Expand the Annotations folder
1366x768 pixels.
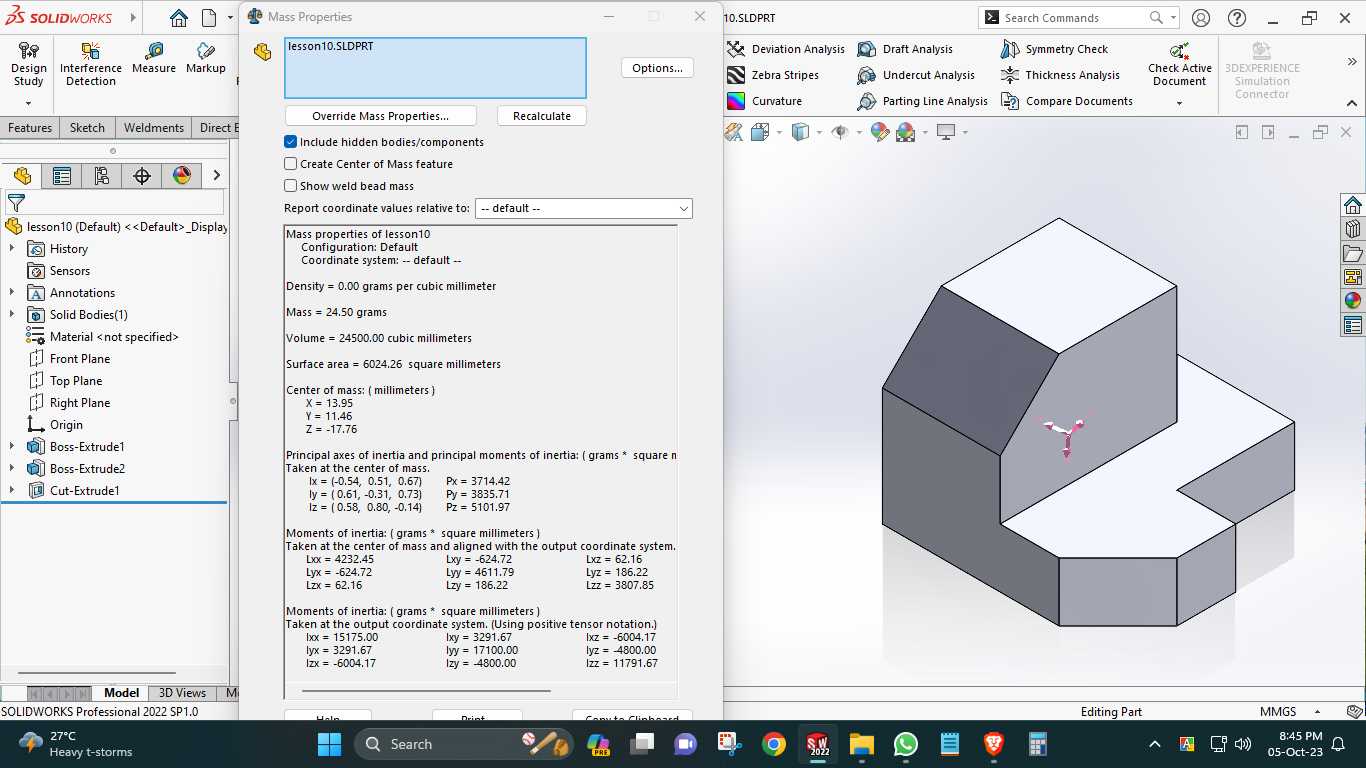coord(12,293)
